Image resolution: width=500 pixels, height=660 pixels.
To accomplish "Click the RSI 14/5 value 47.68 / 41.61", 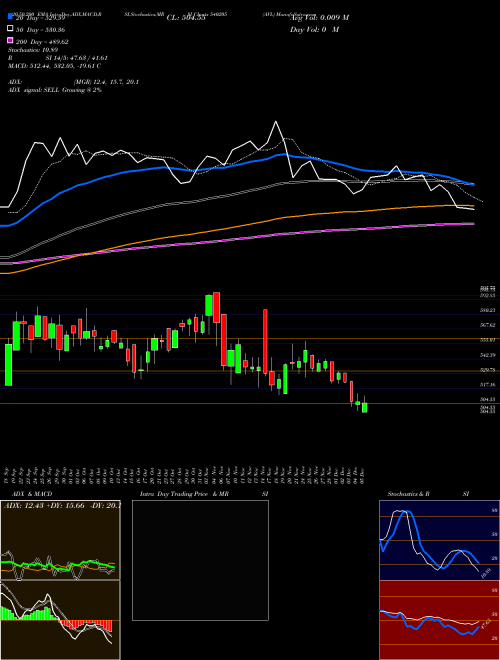I will click(x=77, y=58).
